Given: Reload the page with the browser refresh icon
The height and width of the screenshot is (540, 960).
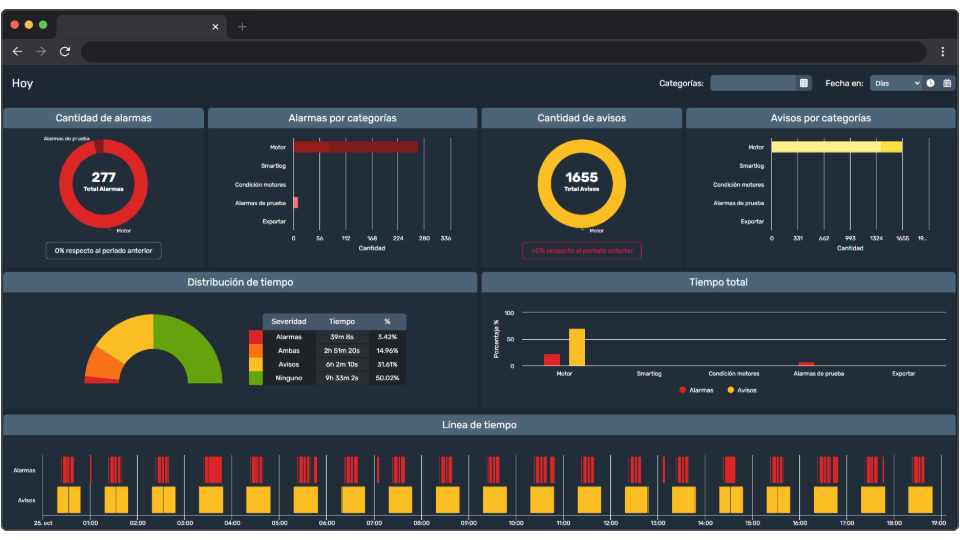Looking at the screenshot, I should coord(65,51).
